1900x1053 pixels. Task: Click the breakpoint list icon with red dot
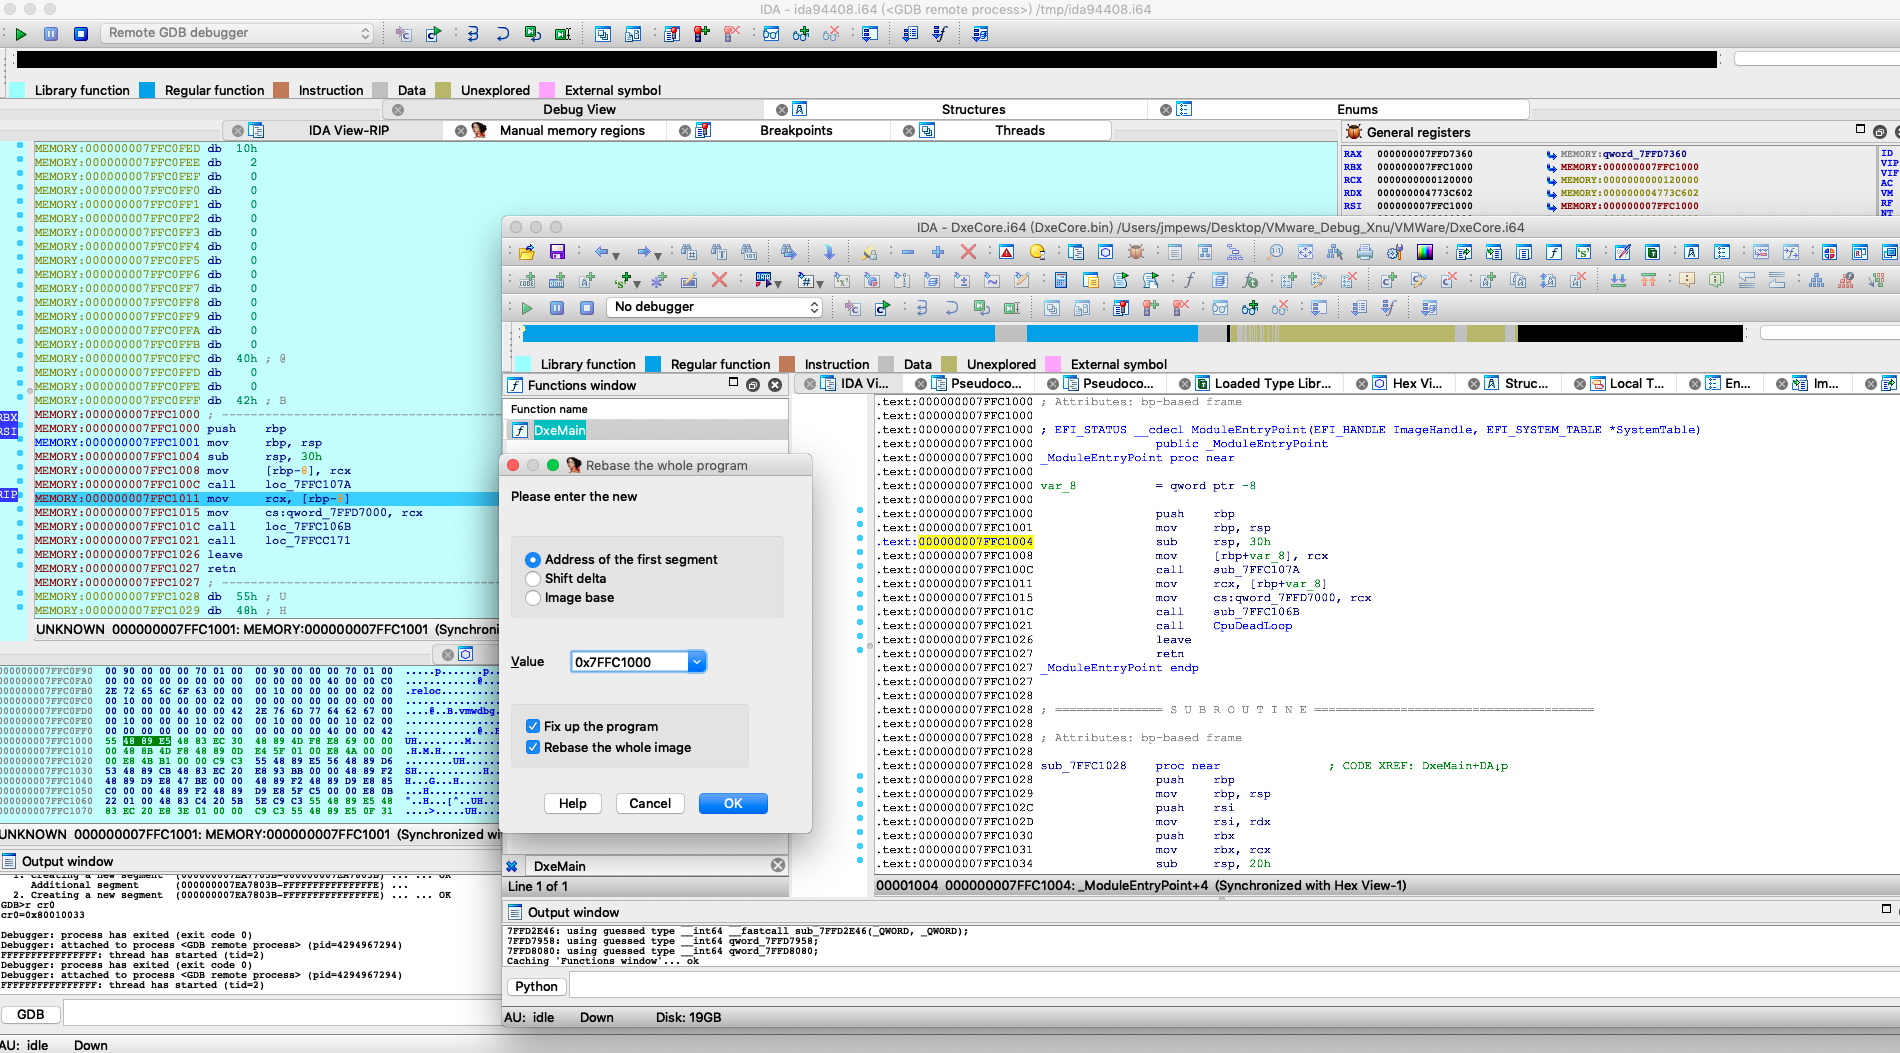[1121, 308]
